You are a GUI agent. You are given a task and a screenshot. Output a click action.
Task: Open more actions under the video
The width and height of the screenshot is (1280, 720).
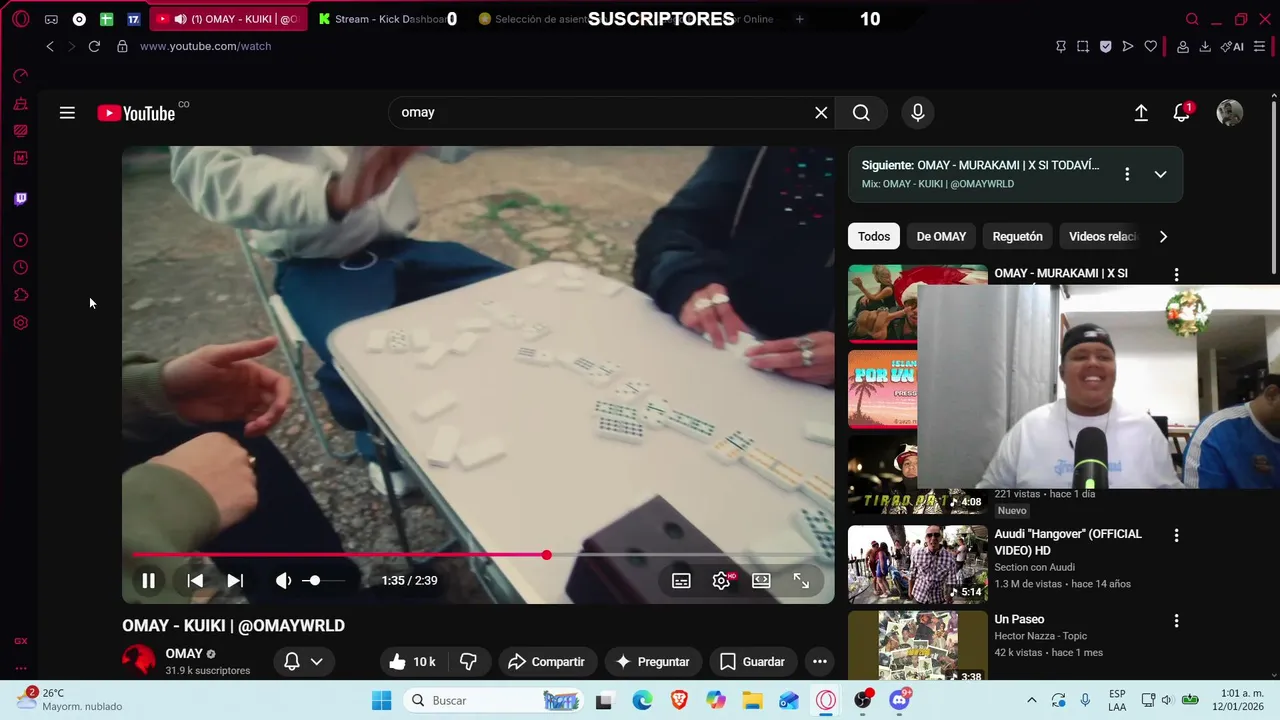[820, 662]
